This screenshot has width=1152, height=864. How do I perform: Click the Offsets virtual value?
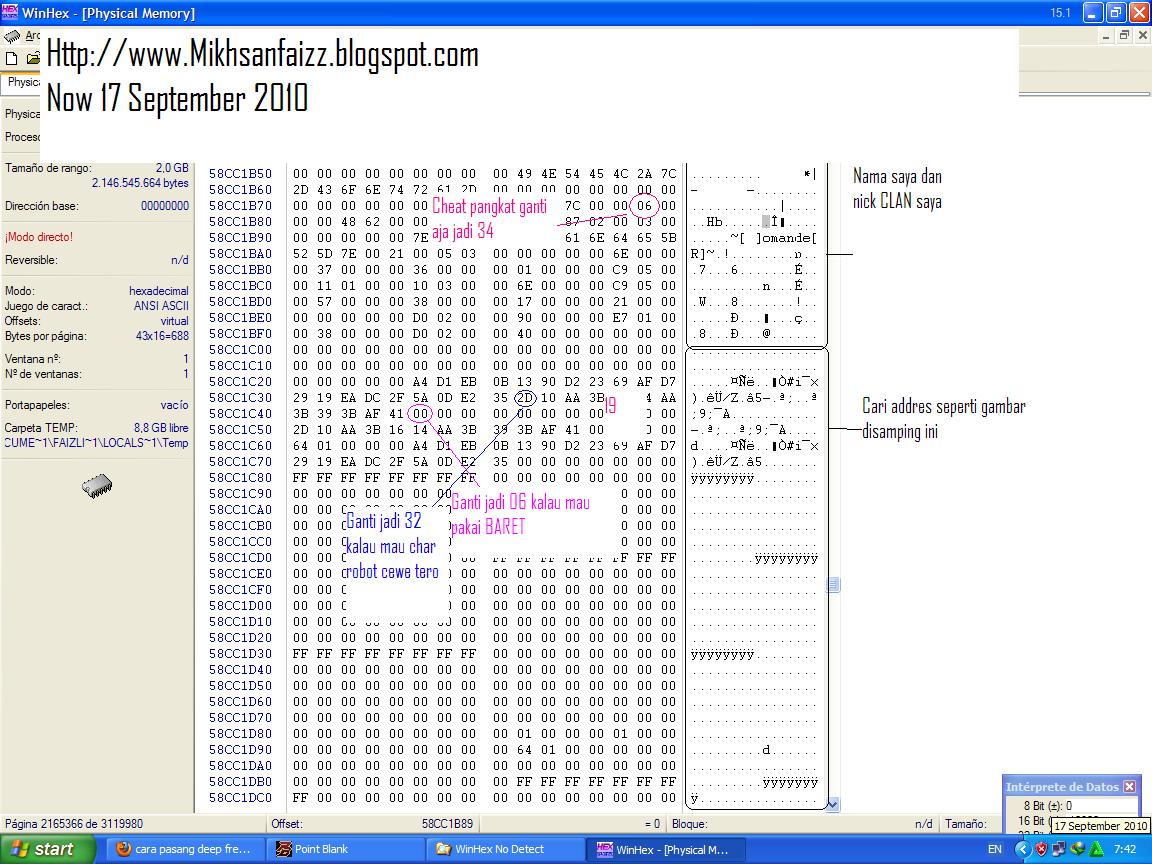coord(174,321)
